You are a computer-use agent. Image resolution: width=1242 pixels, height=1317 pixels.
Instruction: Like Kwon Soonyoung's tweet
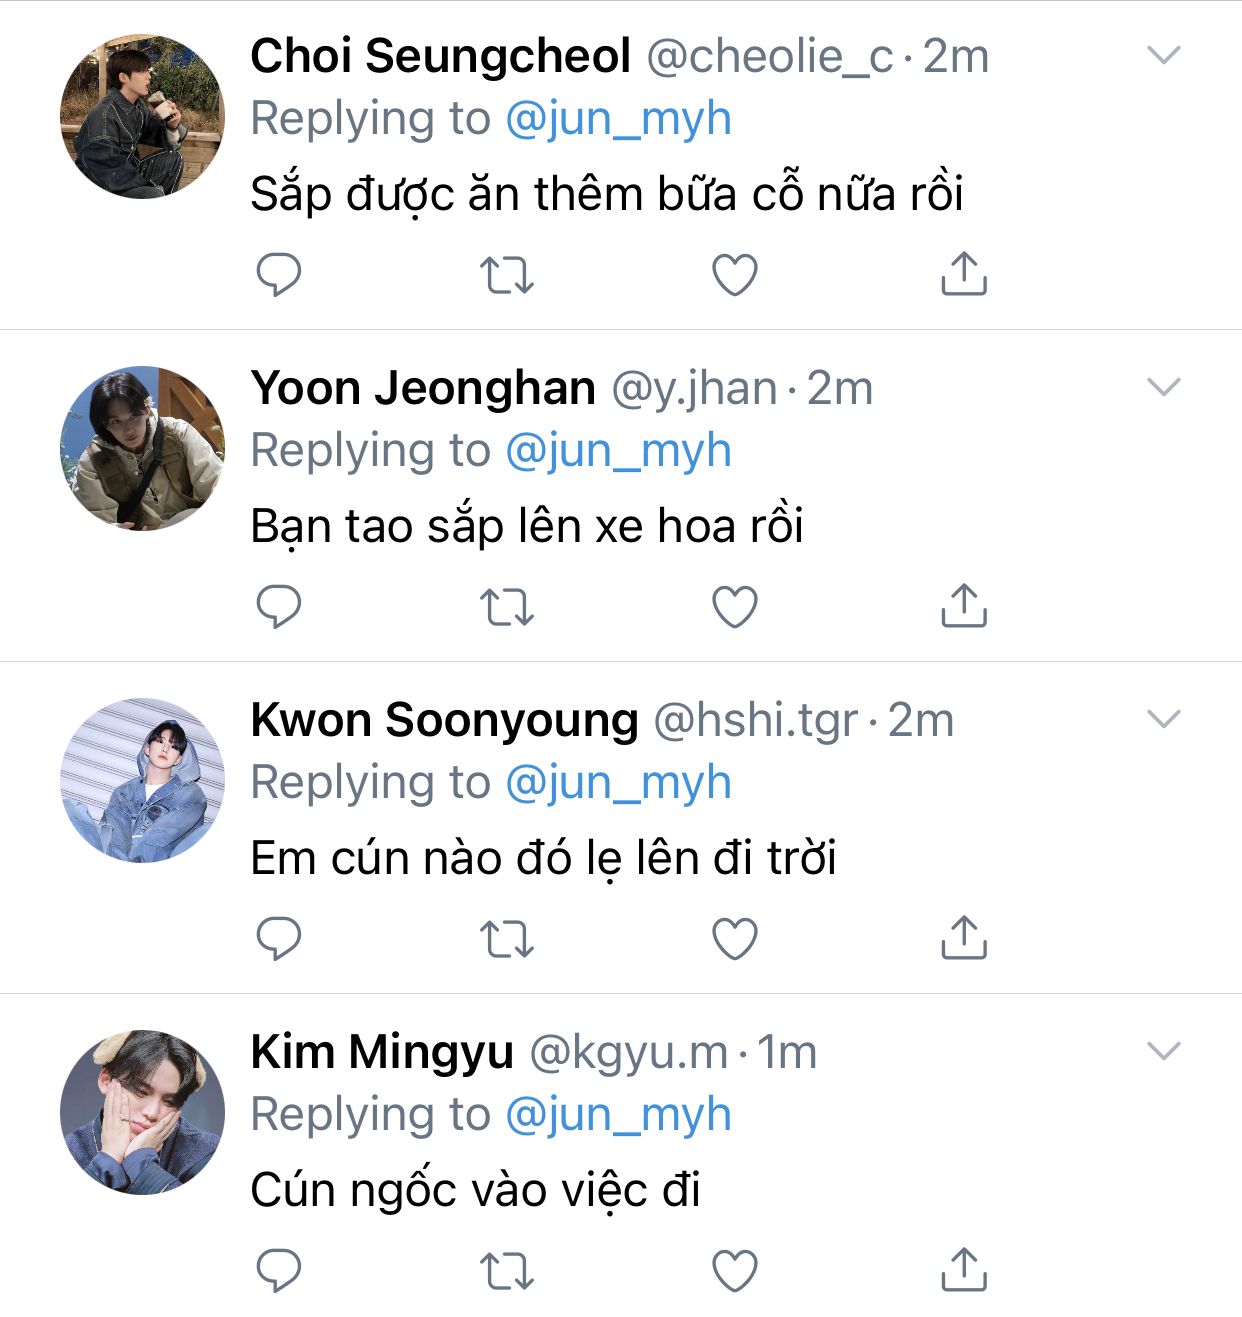click(x=735, y=939)
